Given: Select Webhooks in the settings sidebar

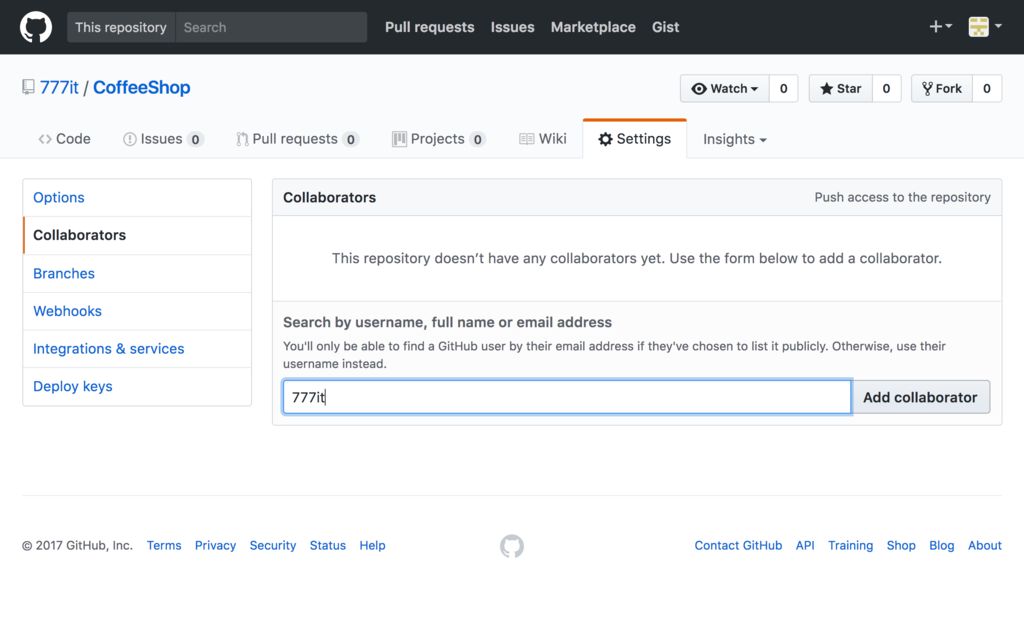Looking at the screenshot, I should click(x=137, y=312).
